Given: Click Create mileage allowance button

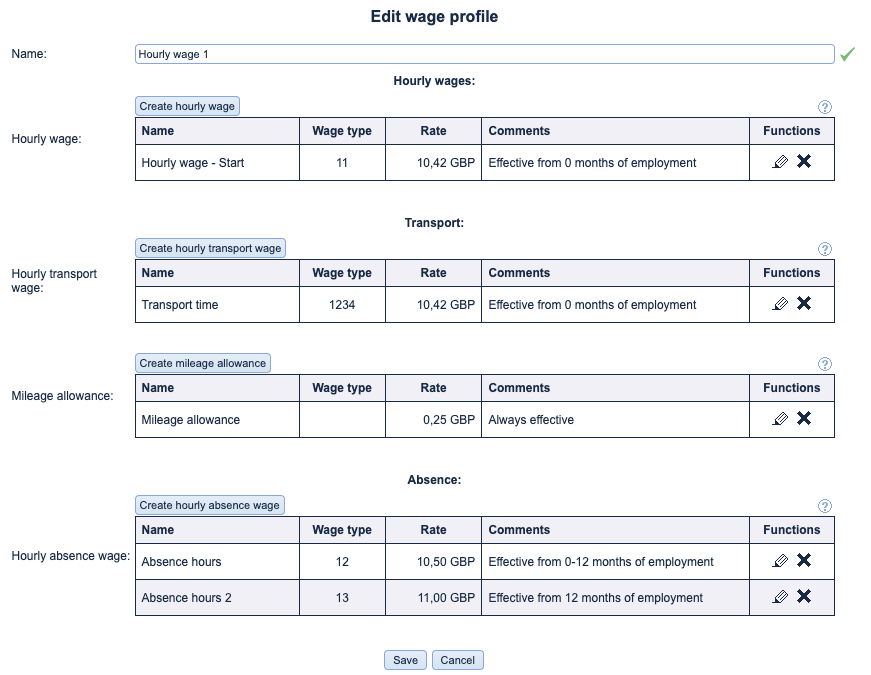Looking at the screenshot, I should pyautogui.click(x=203, y=363).
